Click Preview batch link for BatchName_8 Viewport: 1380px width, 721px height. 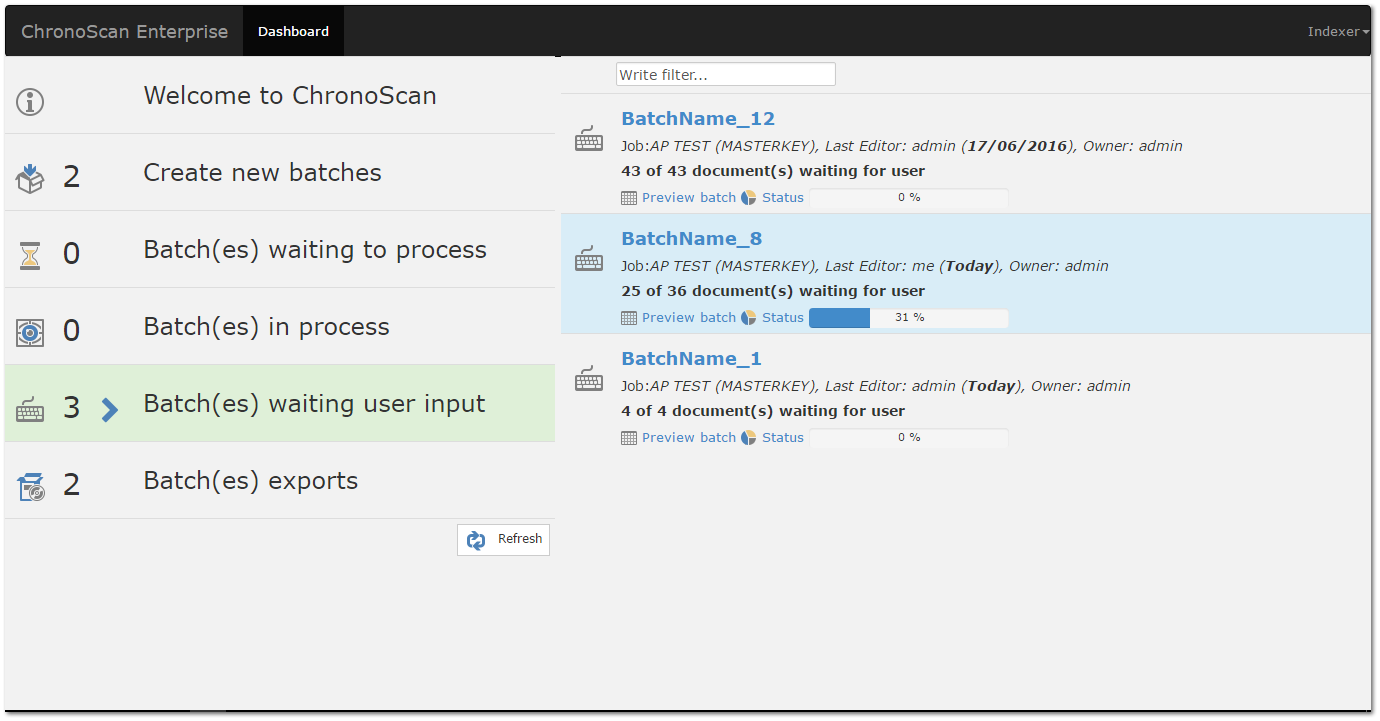[x=688, y=318]
